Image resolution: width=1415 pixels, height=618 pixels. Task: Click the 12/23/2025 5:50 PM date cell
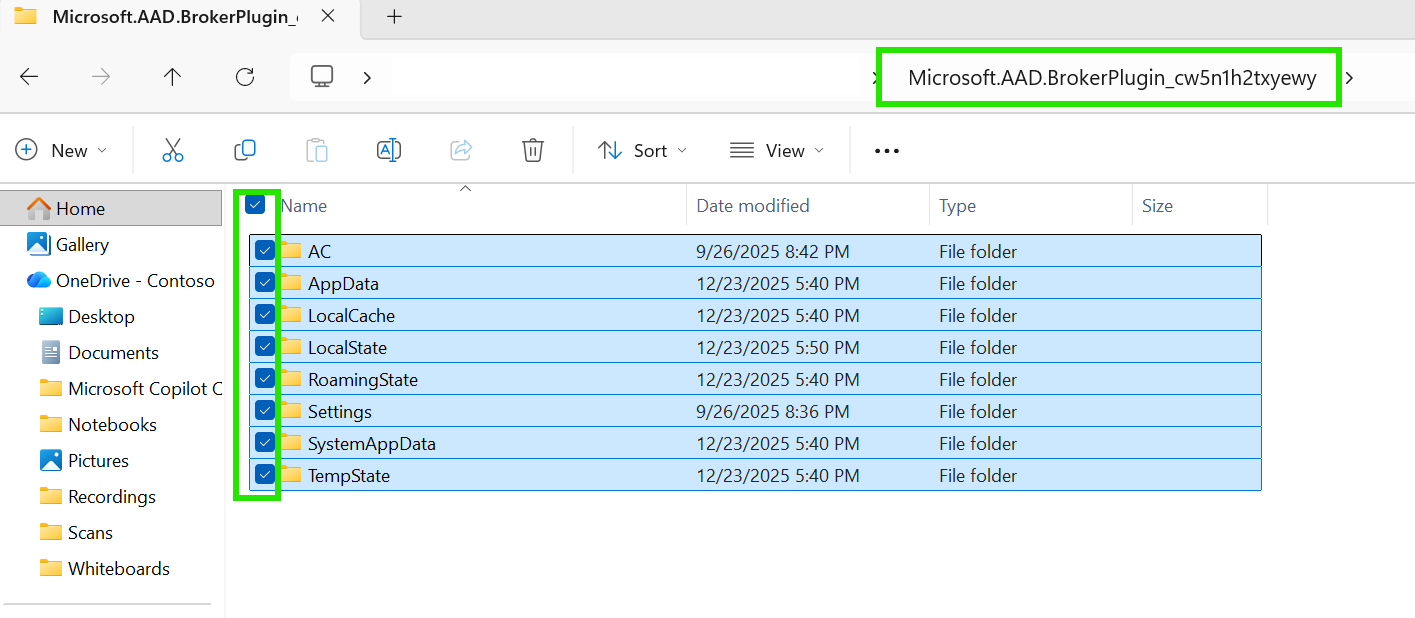(778, 348)
